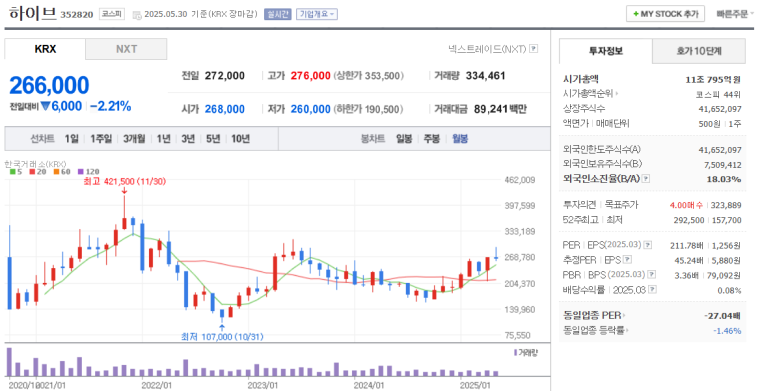Open help icon next to 외국인소진율(B/A)
Image resolution: width=773 pixels, height=391 pixels.
pyautogui.click(x=646, y=179)
